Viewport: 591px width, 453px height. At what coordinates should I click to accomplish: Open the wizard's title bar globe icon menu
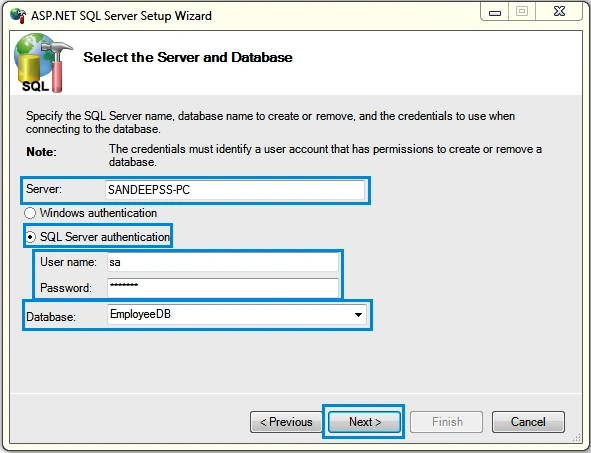click(18, 15)
